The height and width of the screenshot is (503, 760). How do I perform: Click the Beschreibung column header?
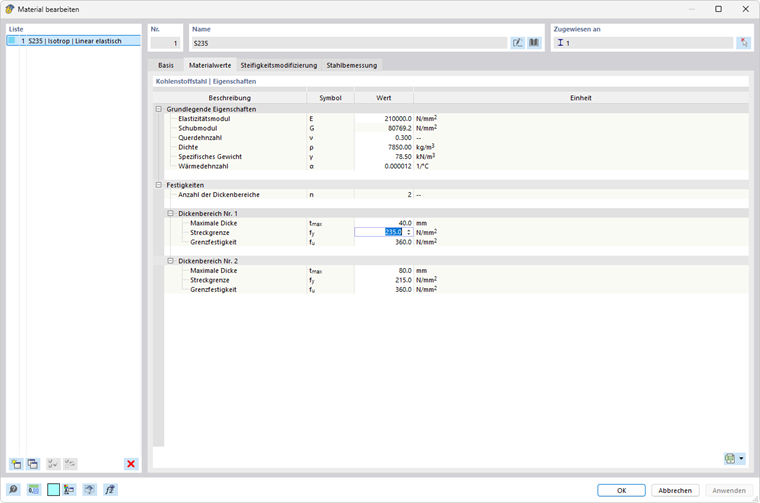tap(230, 98)
